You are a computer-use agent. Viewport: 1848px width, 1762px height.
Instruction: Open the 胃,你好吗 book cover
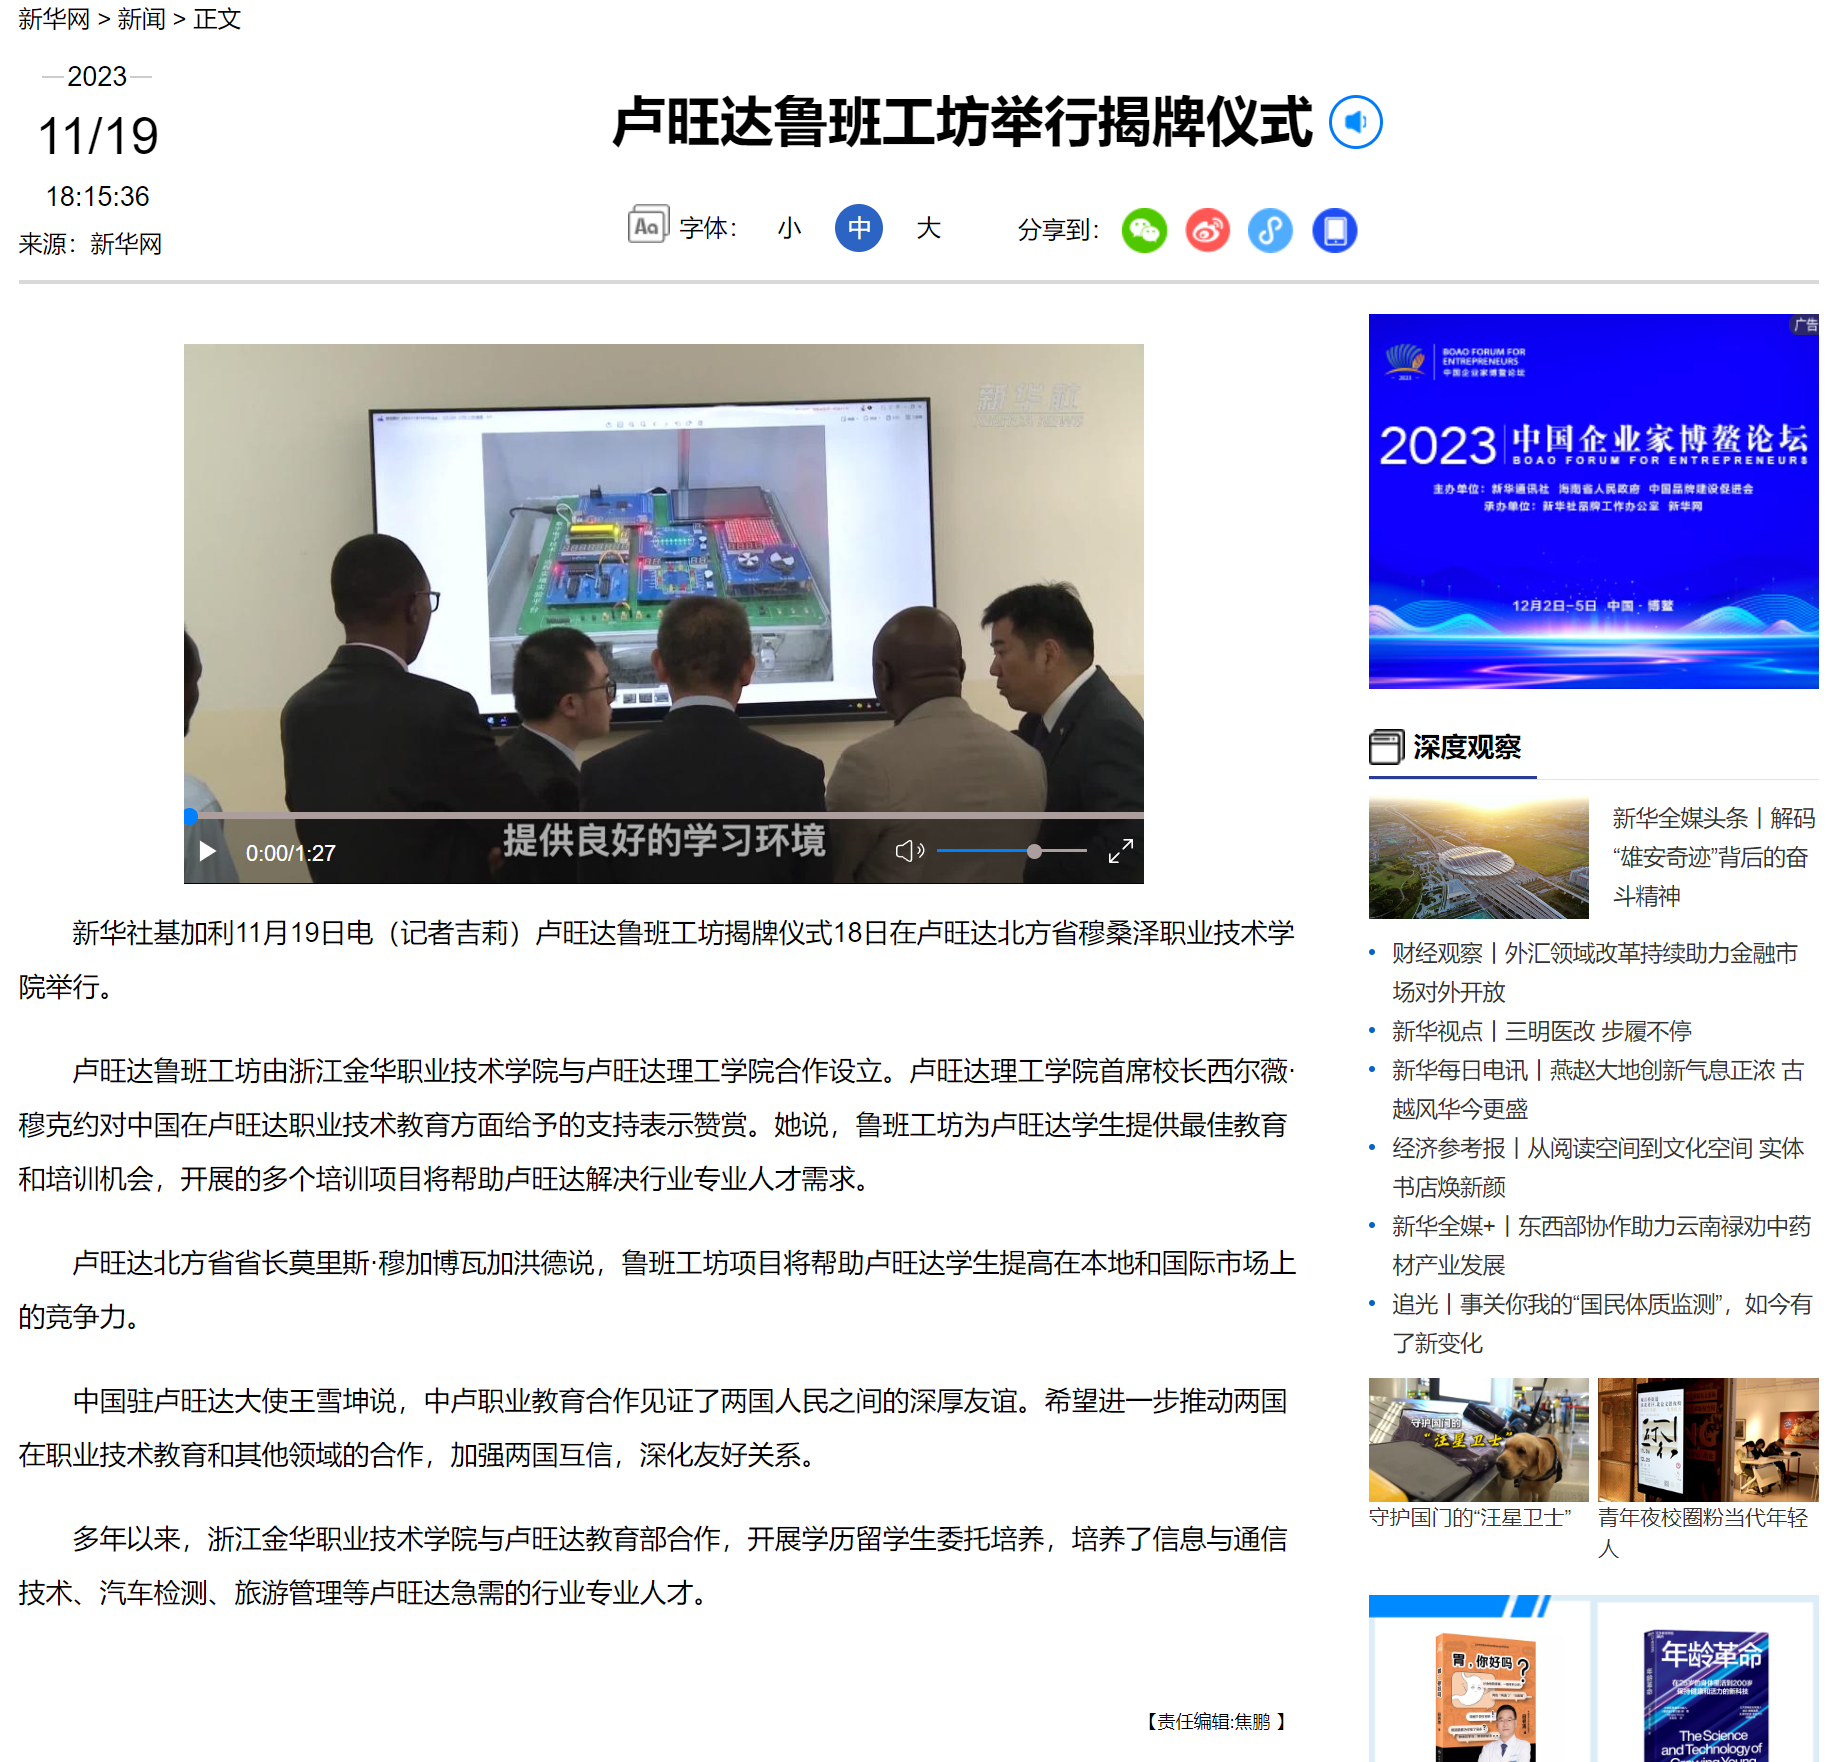1484,1697
